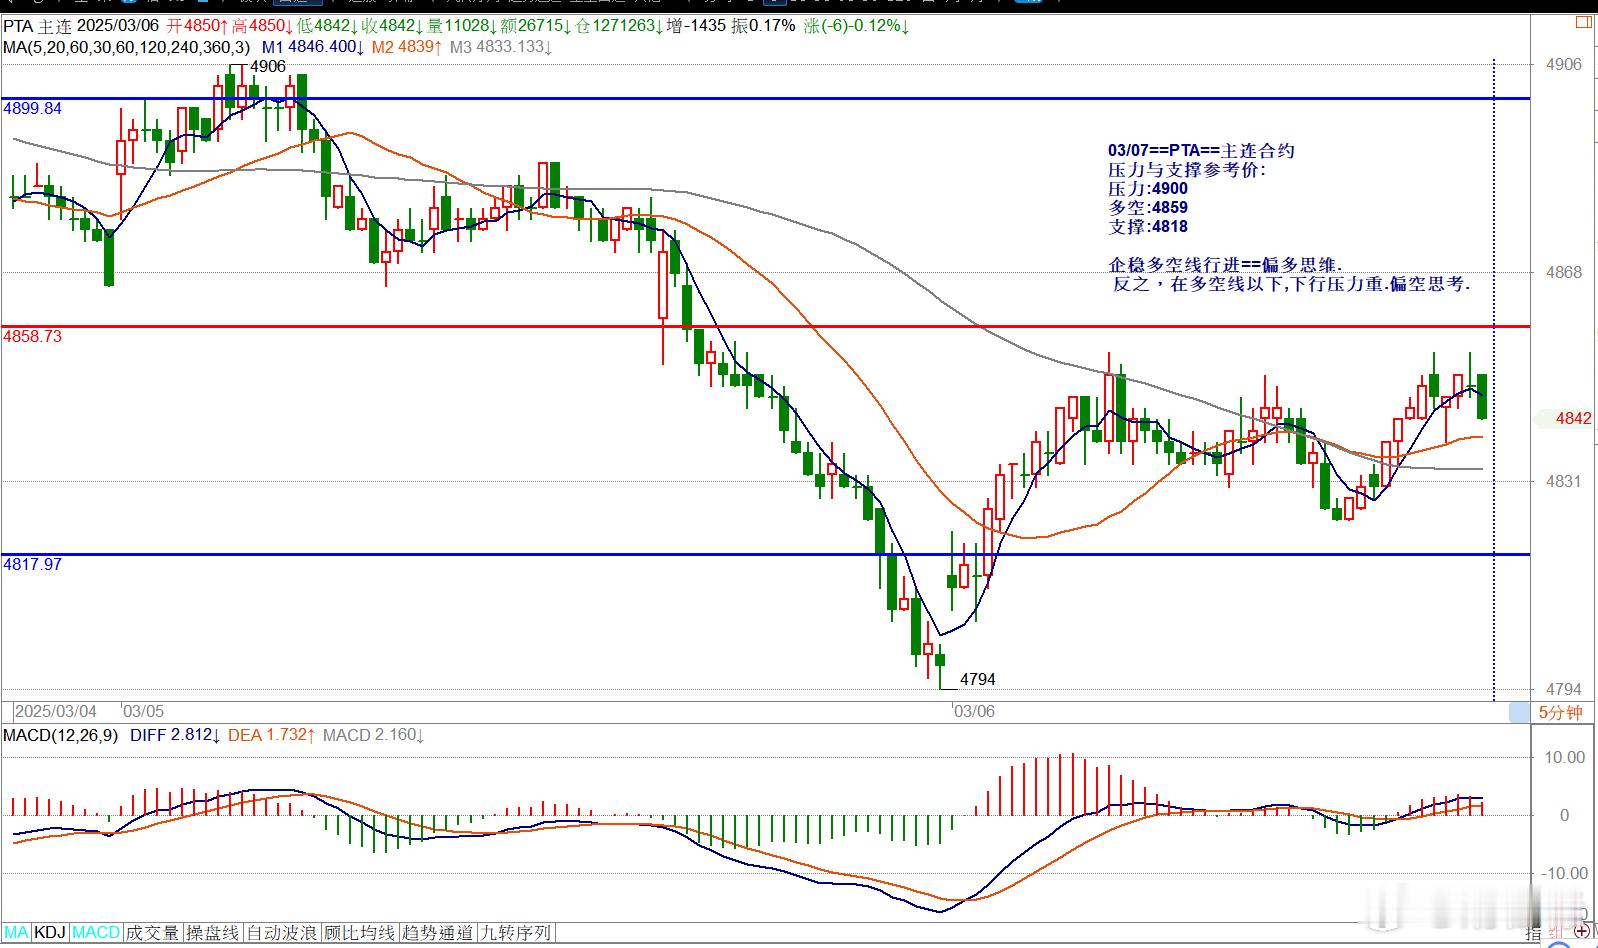1598x948 pixels.
Task: Click the 增-1435 position change value
Action: [697, 26]
